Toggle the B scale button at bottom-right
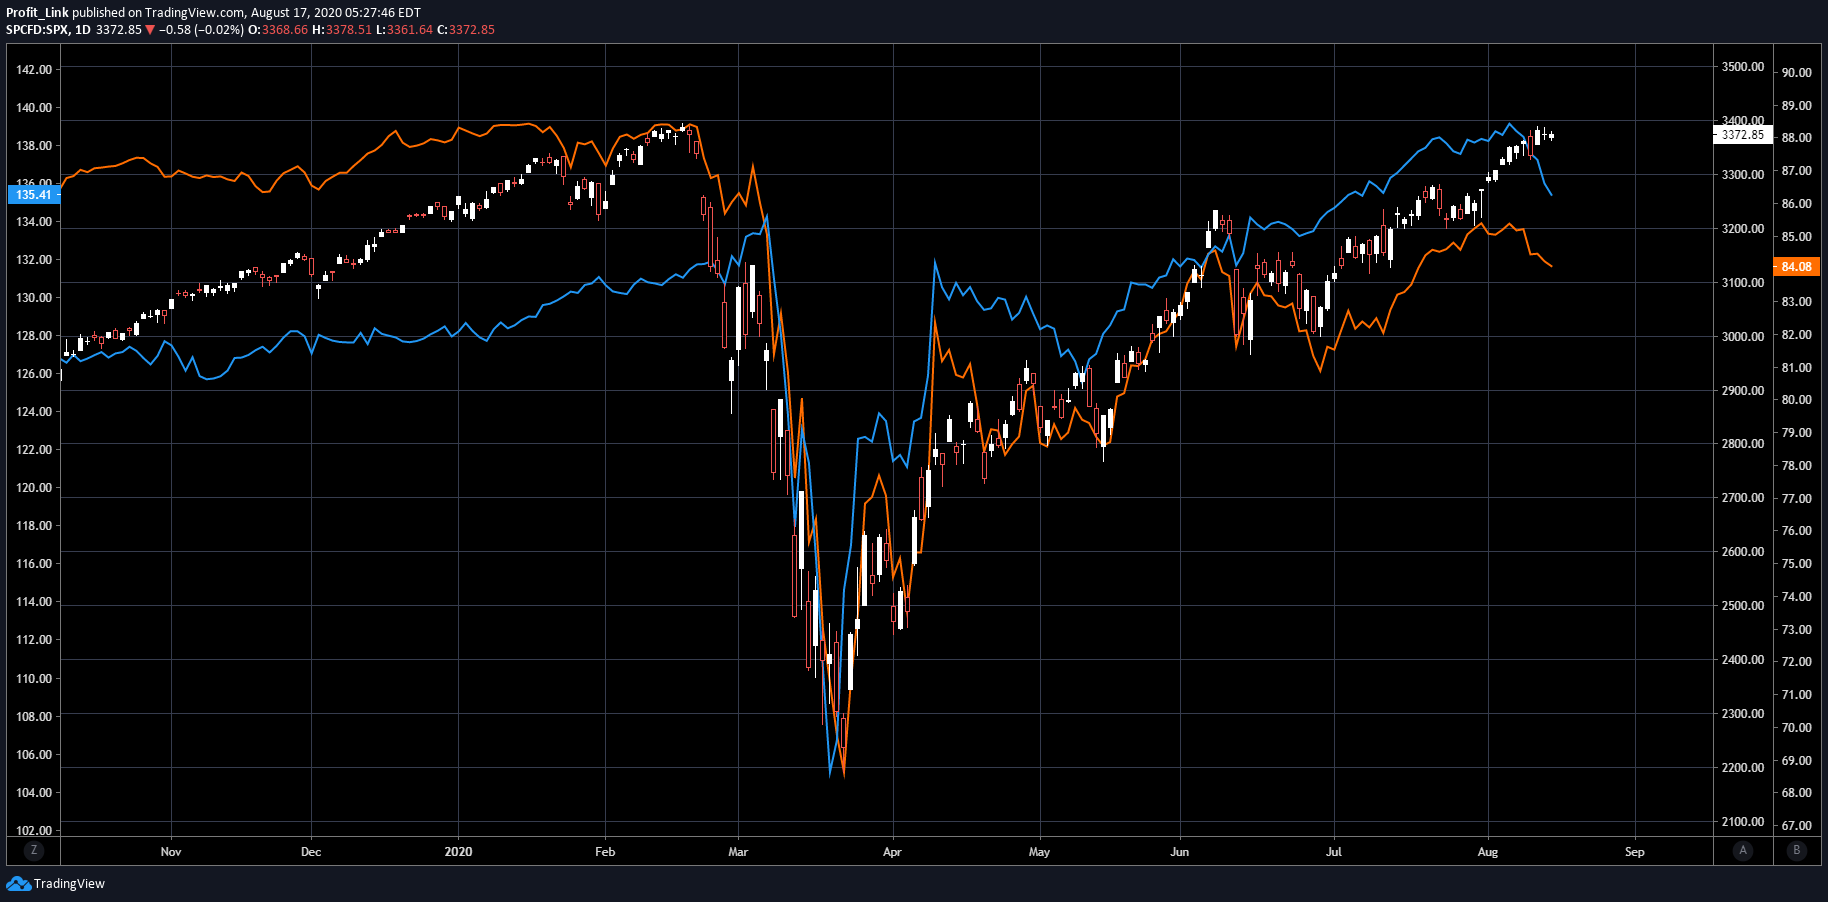Screen dimensions: 1828x902 pyautogui.click(x=1796, y=850)
